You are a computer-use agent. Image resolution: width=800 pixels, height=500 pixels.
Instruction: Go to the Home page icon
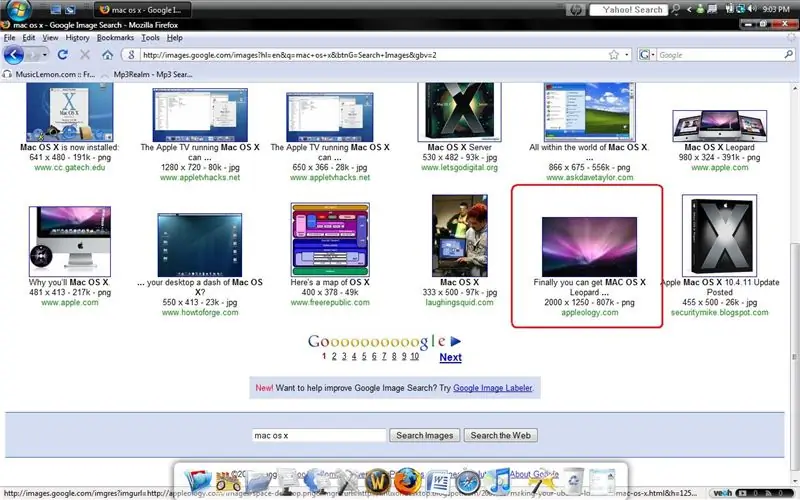tap(107, 55)
